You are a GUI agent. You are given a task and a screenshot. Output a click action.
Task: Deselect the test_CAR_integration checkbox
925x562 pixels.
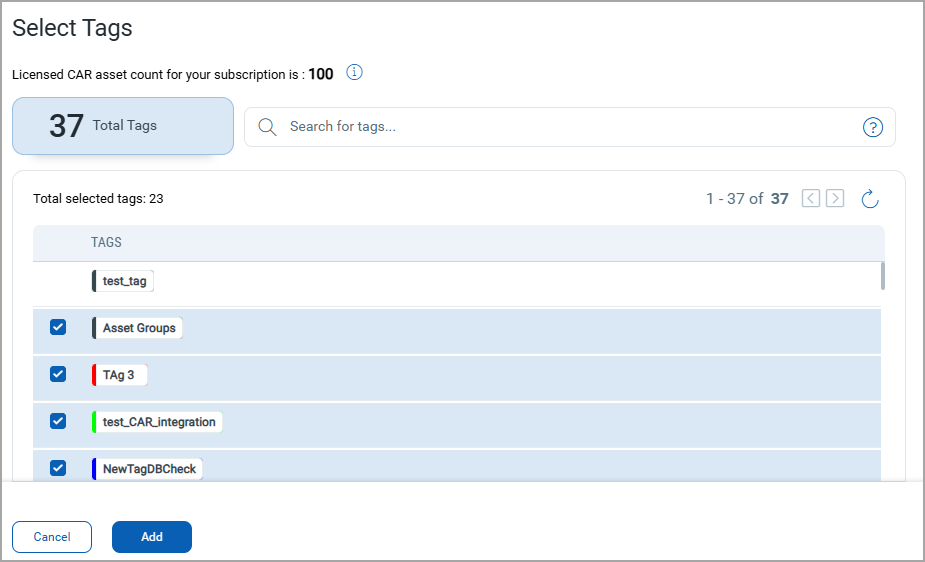58,421
